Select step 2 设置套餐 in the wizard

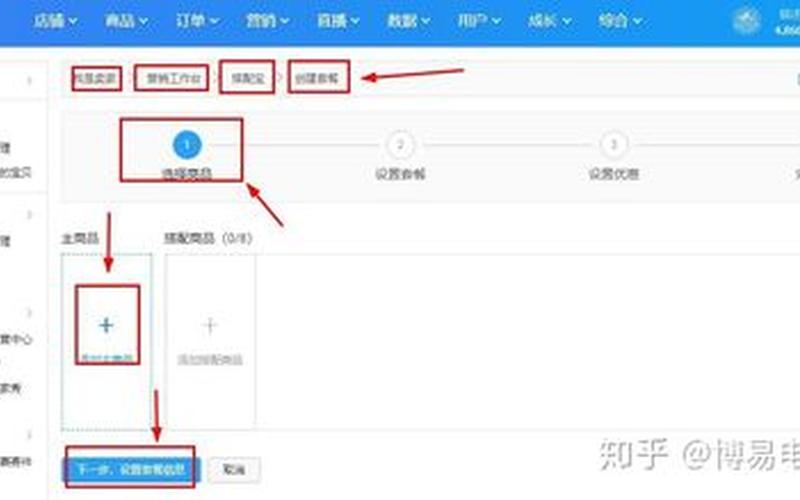coord(400,155)
